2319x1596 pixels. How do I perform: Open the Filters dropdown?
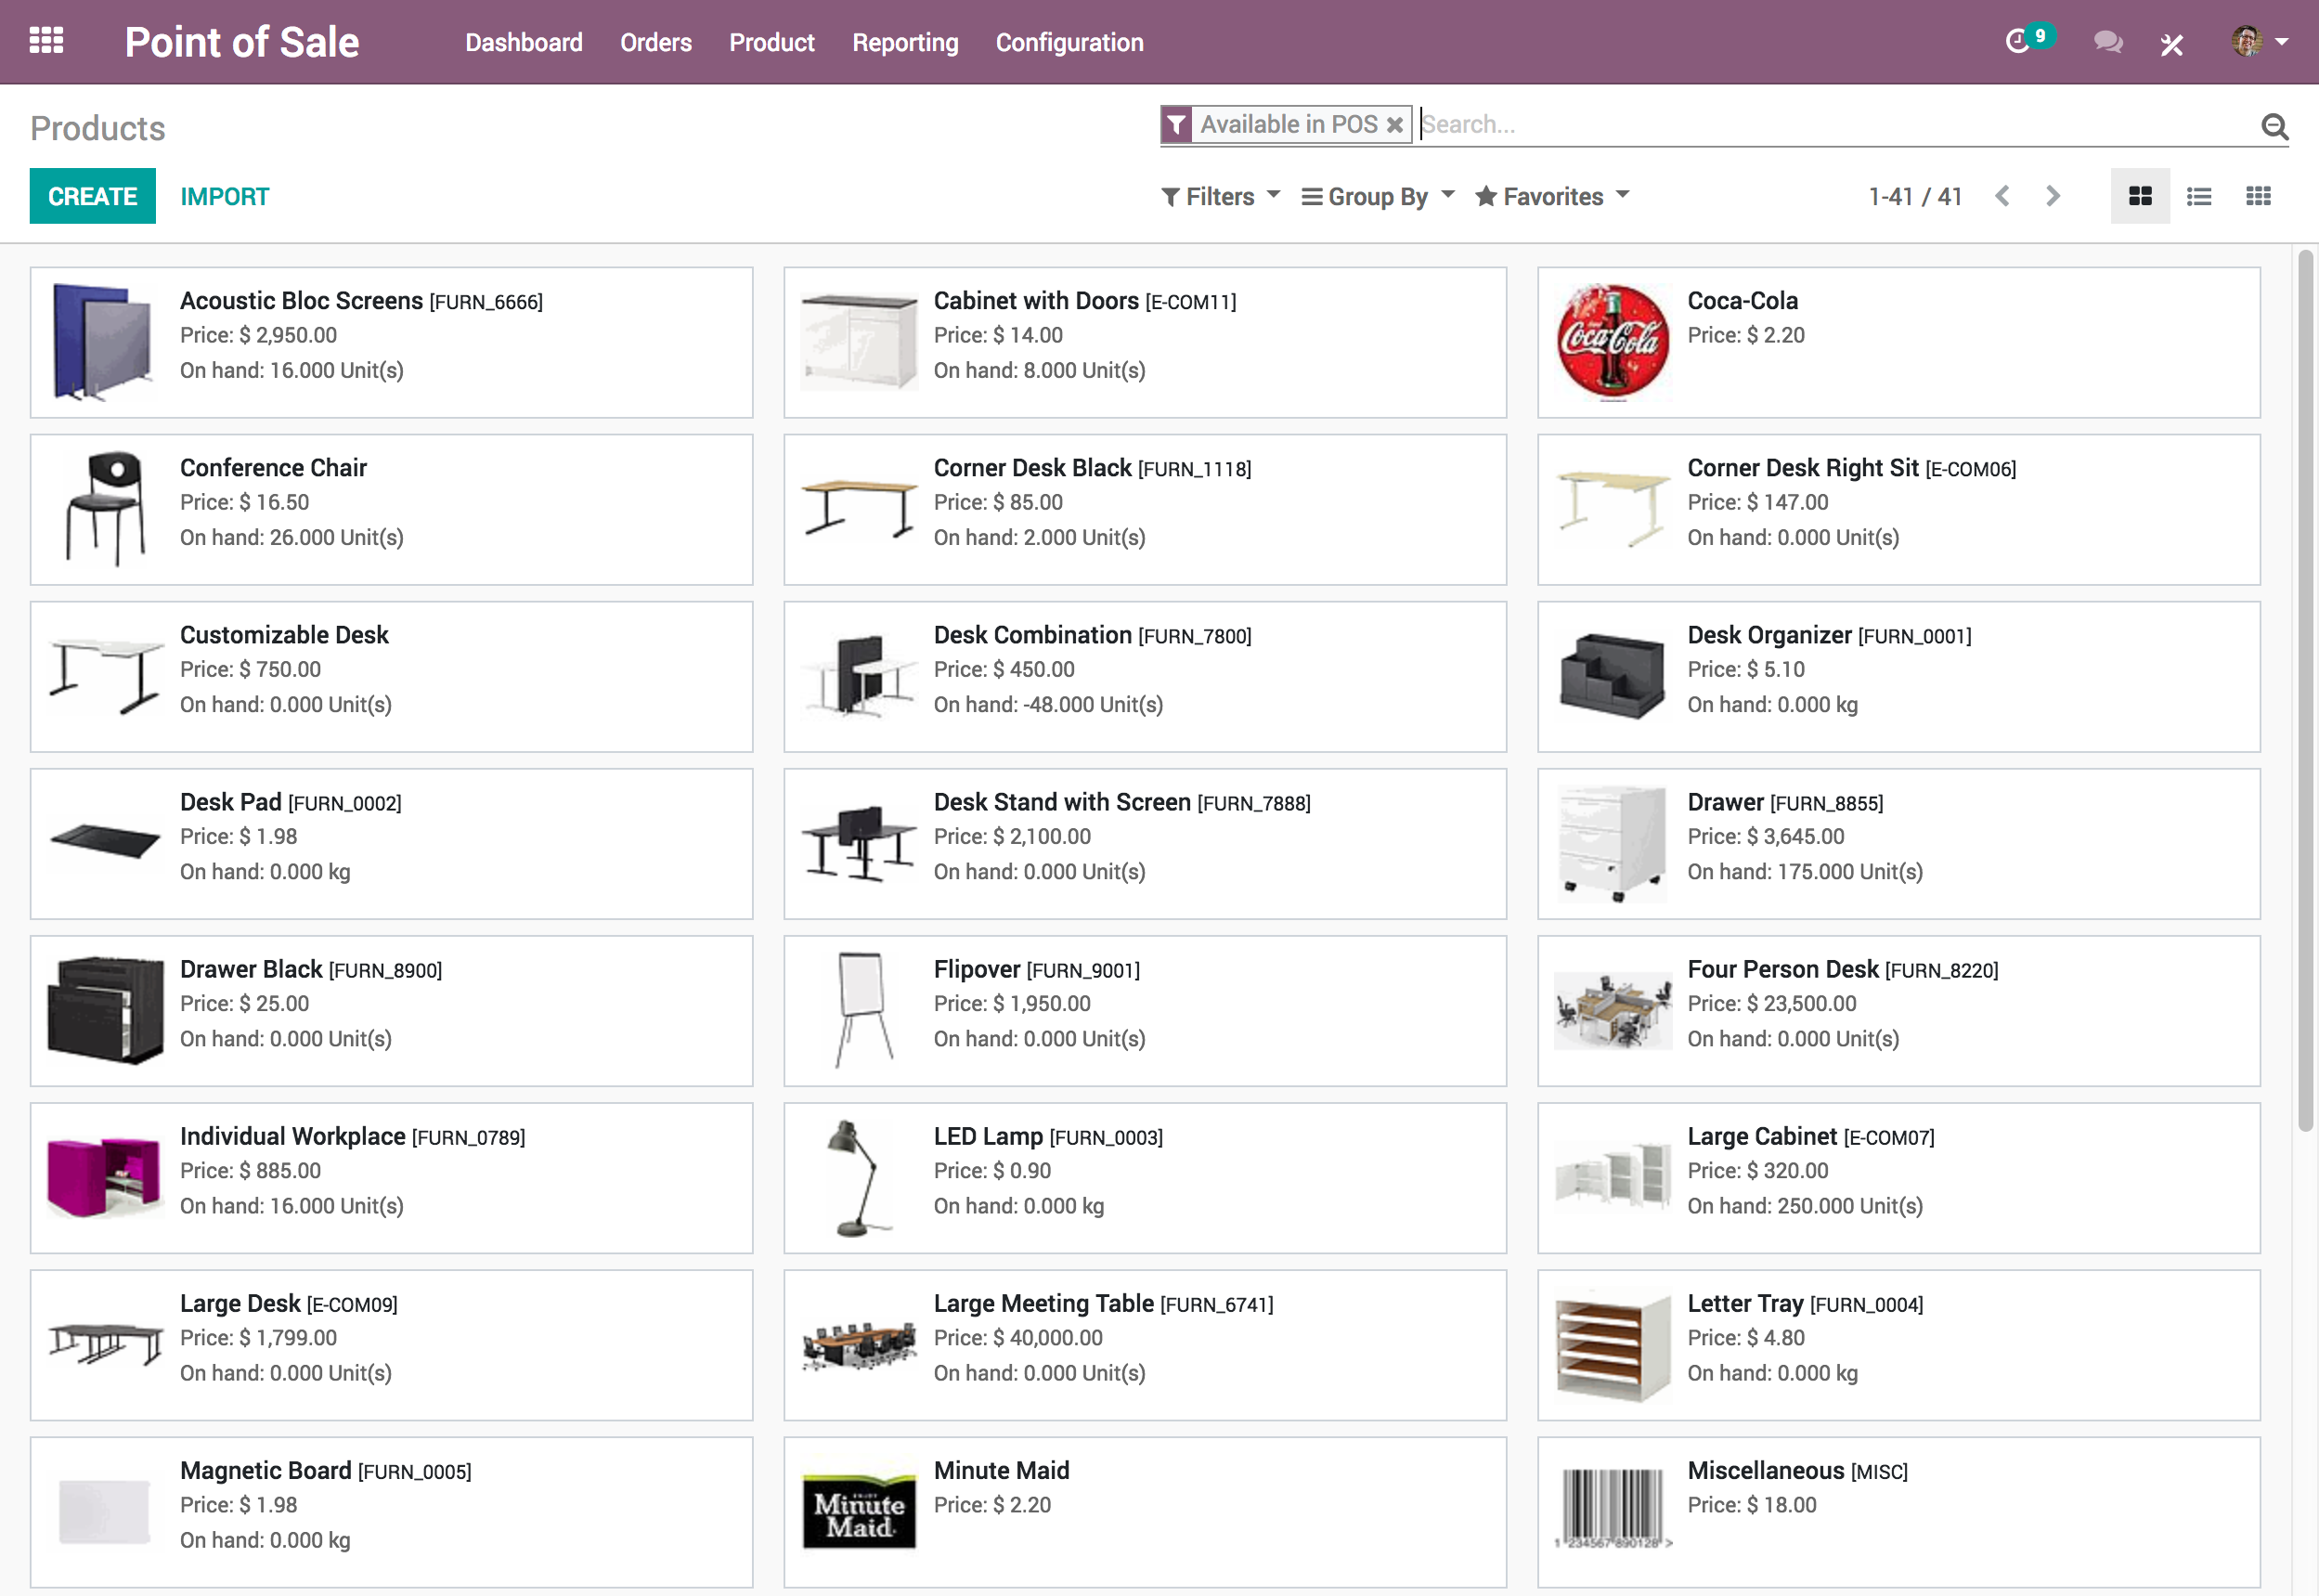click(1218, 196)
